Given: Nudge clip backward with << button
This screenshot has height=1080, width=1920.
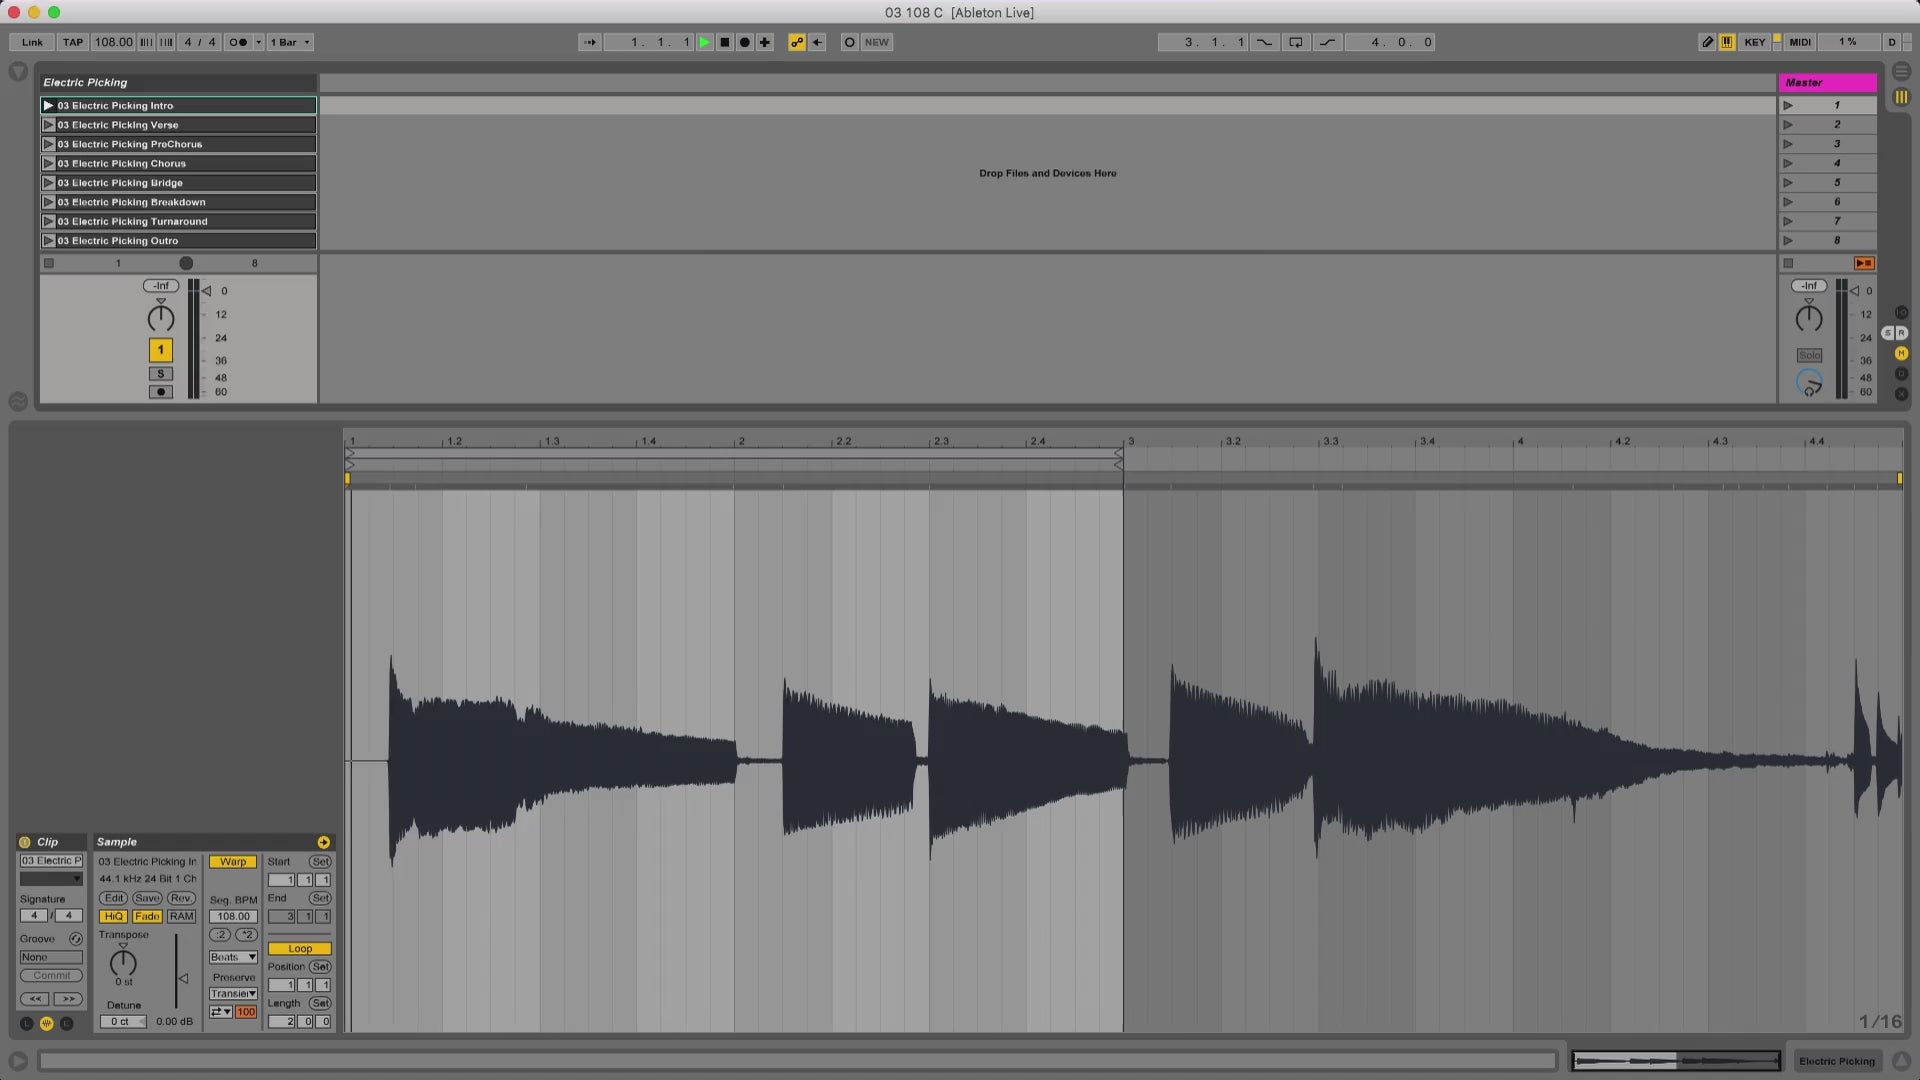Looking at the screenshot, I should tap(35, 999).
